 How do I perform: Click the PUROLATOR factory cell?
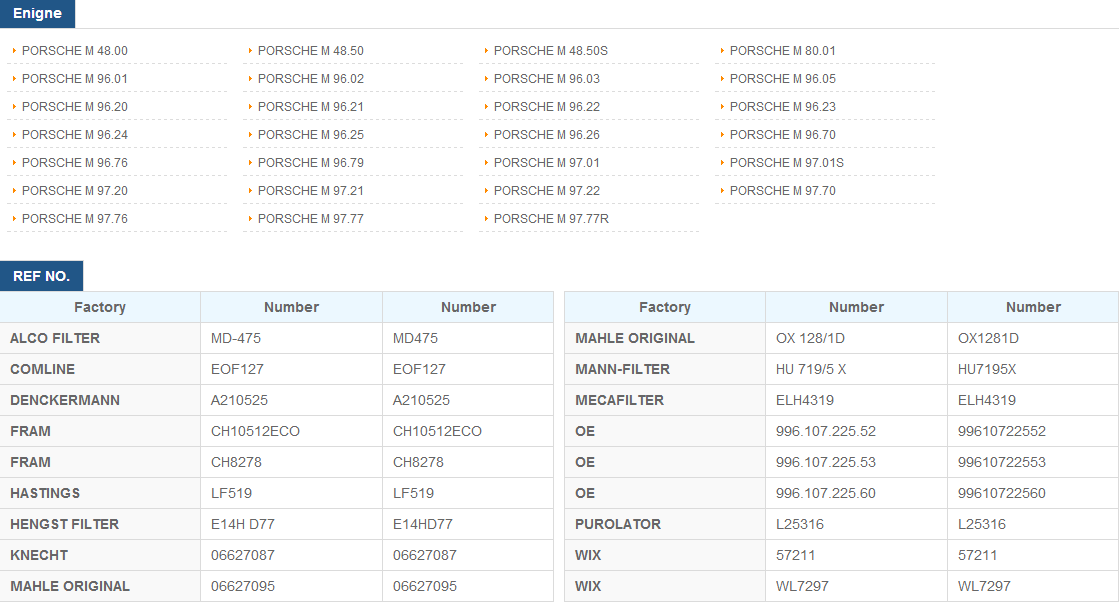coord(665,524)
